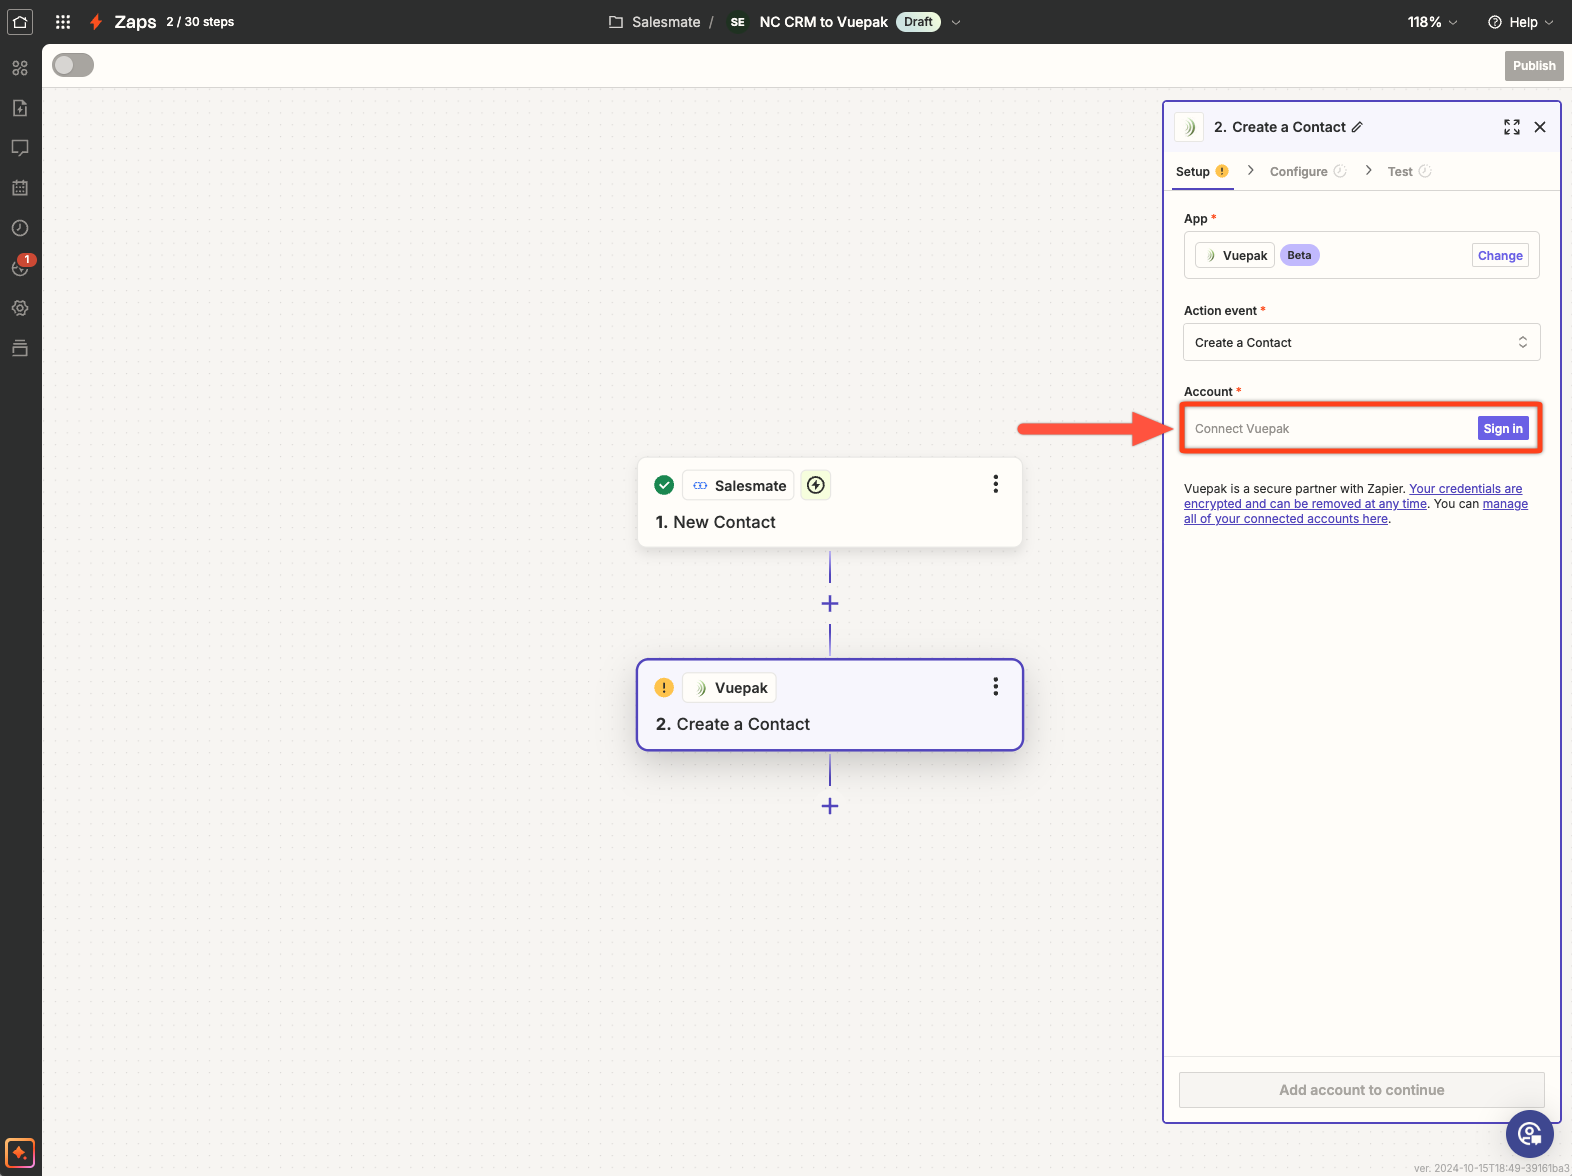Open the Zap history clock icon
This screenshot has width=1572, height=1176.
pos(20,228)
